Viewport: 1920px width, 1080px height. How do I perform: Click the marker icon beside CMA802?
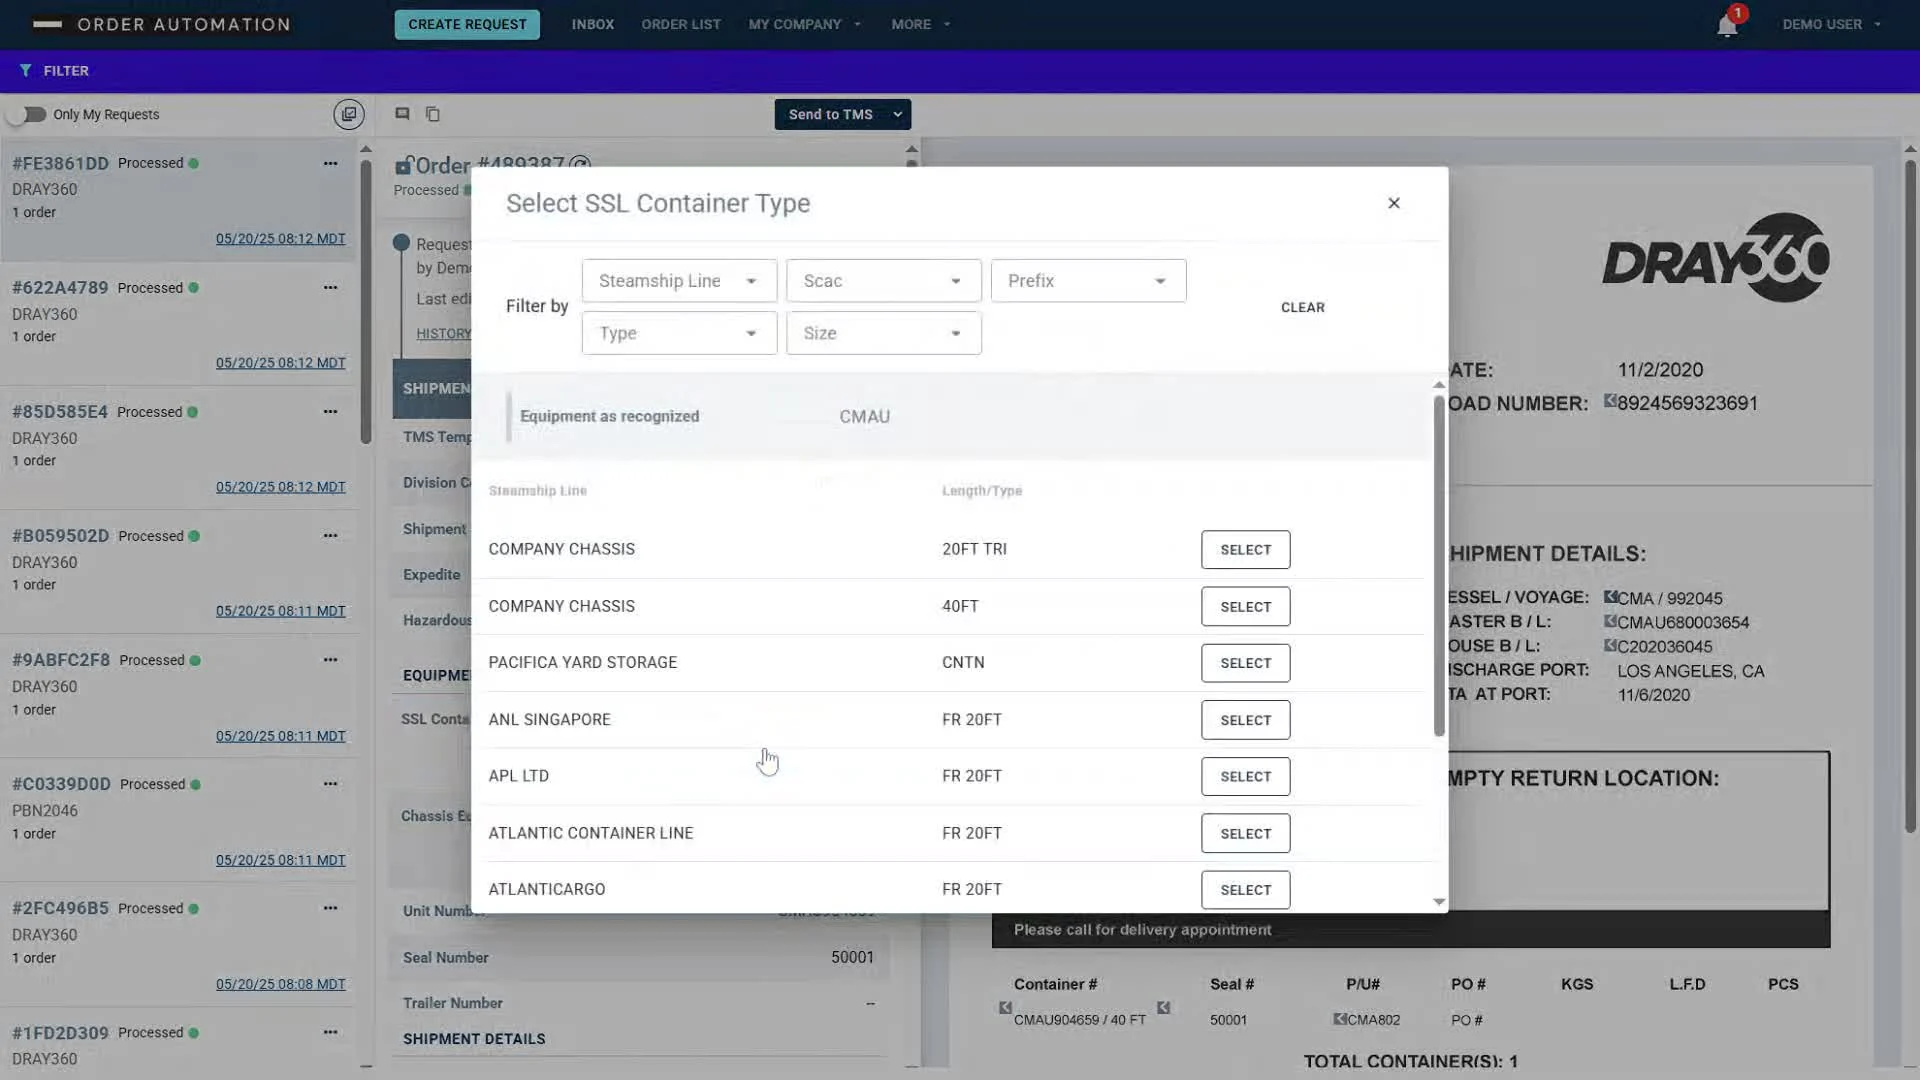1339,1019
